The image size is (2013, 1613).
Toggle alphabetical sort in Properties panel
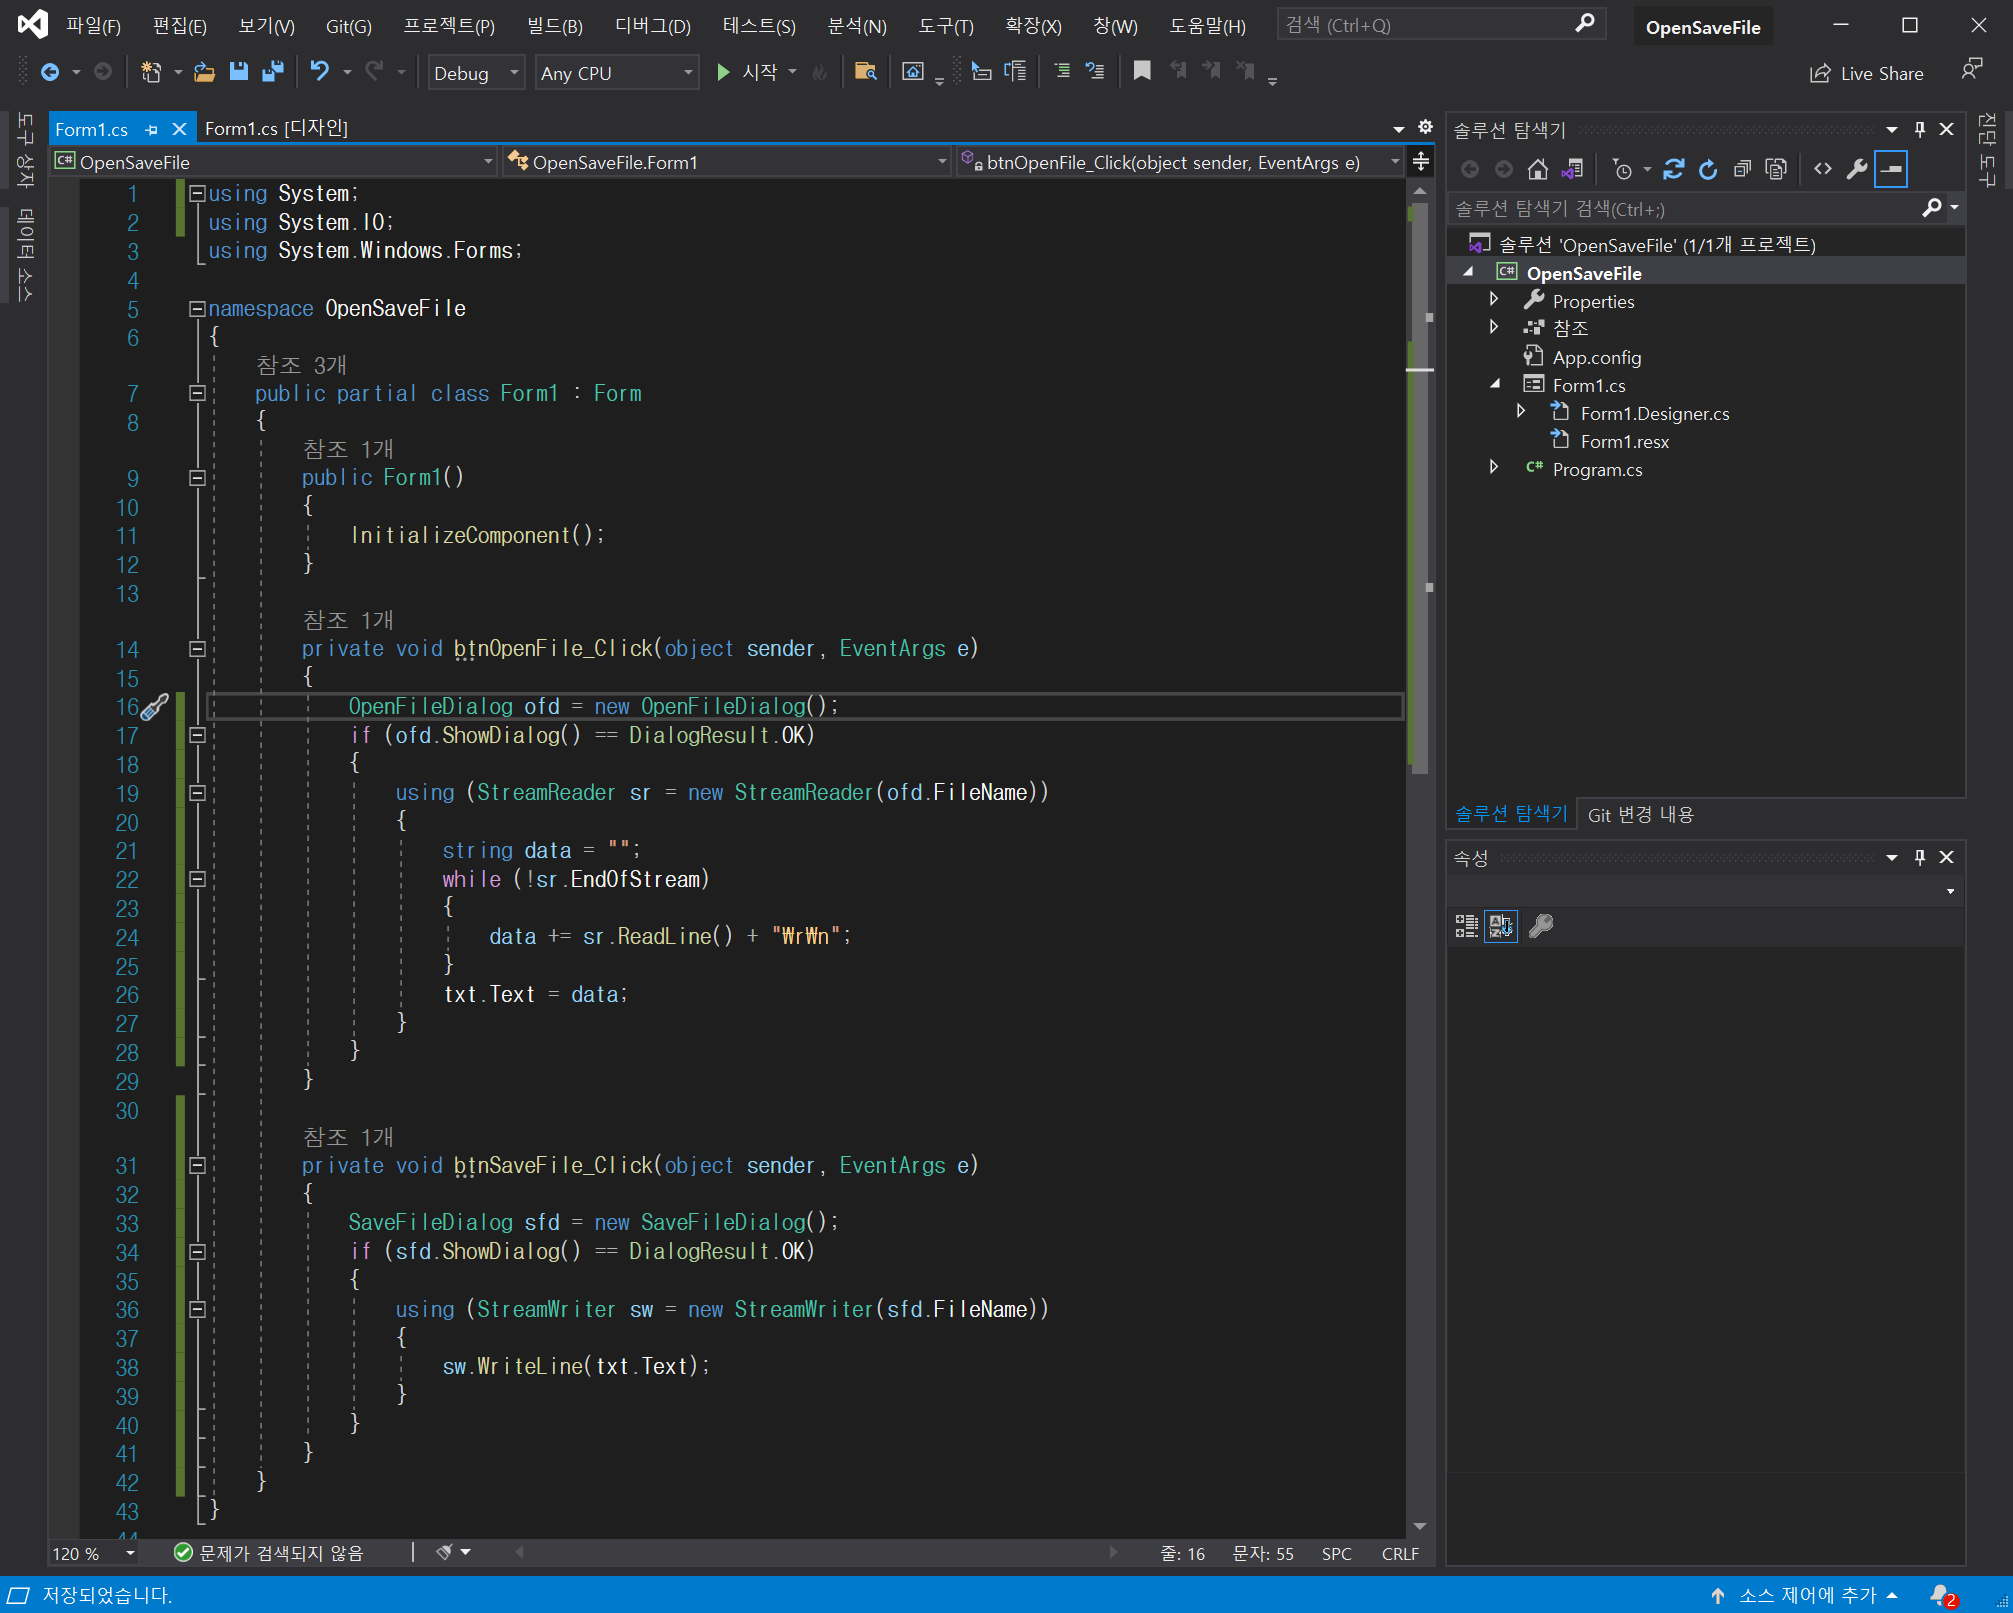pos(1501,926)
